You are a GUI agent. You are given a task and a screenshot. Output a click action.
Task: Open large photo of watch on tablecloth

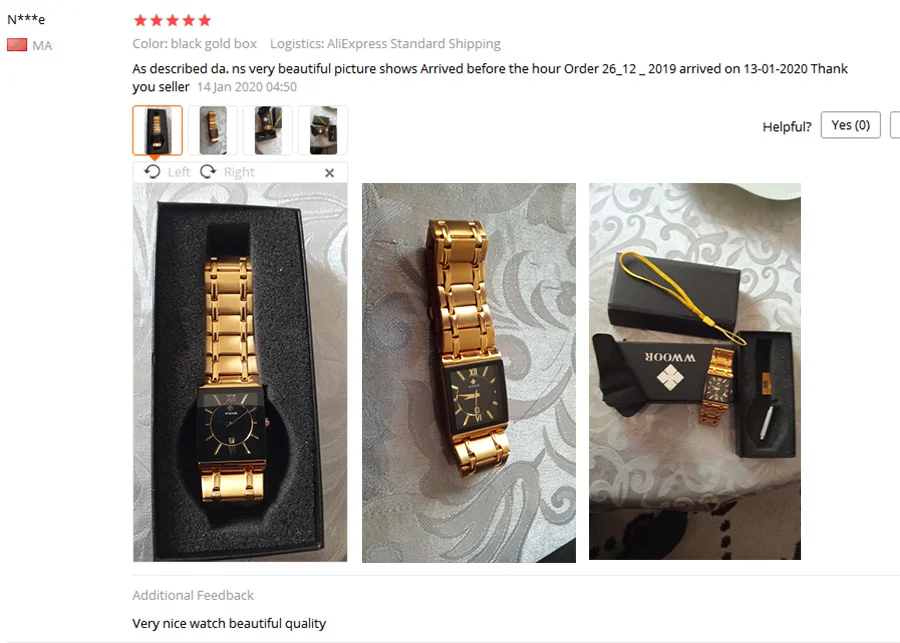(x=469, y=373)
